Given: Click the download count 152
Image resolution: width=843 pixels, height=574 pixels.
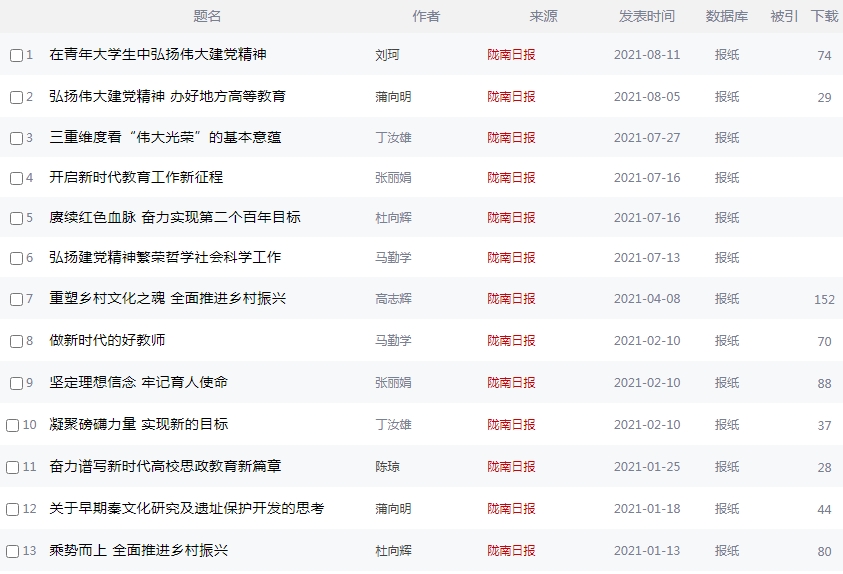Looking at the screenshot, I should [x=824, y=299].
